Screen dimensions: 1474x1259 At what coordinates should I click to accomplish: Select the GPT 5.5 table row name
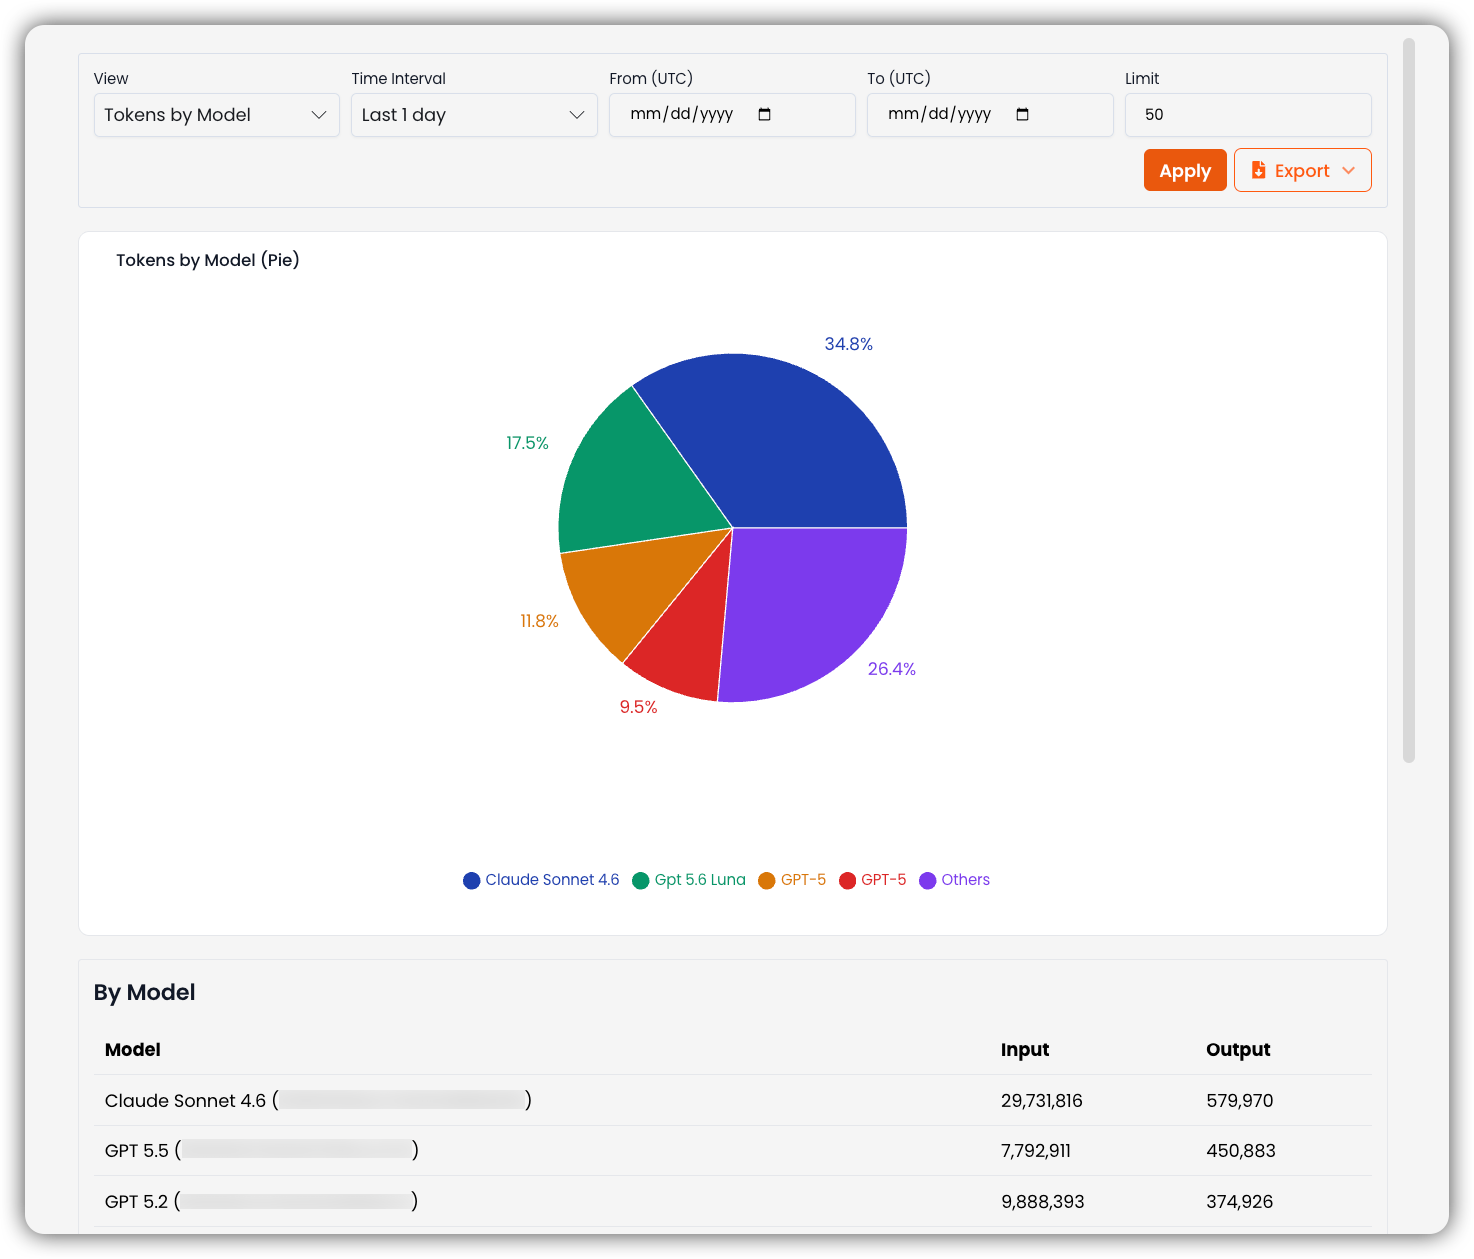(262, 1150)
